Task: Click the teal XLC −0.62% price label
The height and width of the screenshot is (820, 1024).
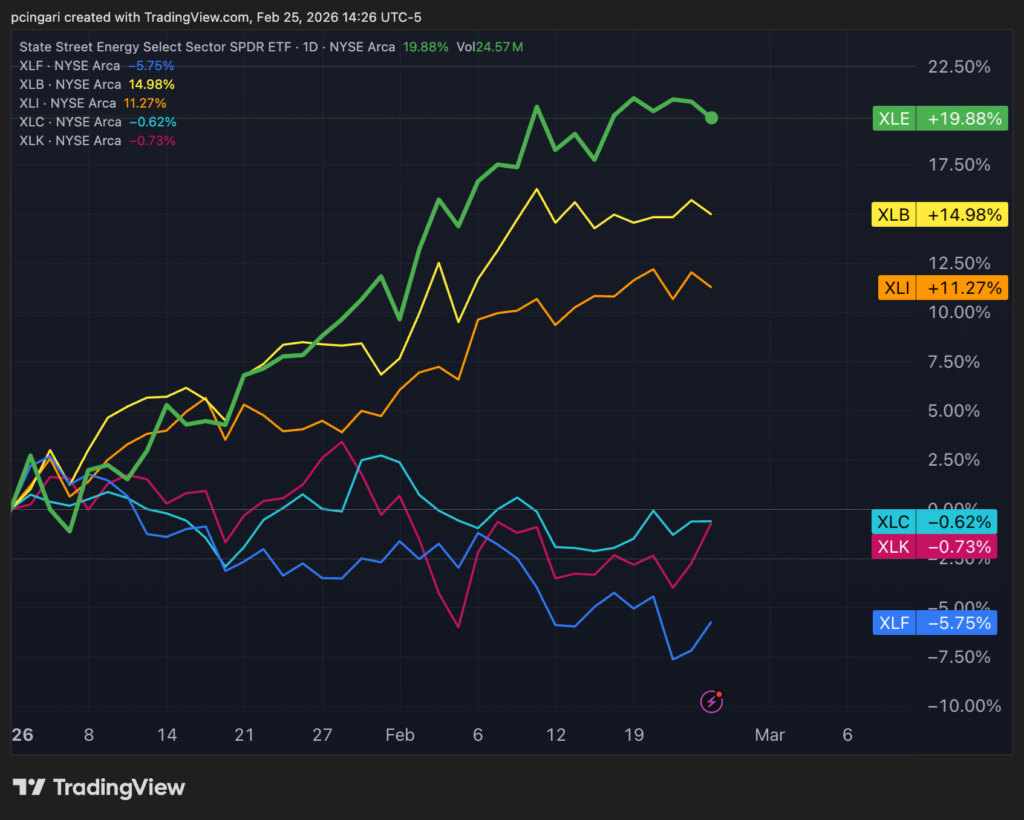Action: pyautogui.click(x=935, y=521)
